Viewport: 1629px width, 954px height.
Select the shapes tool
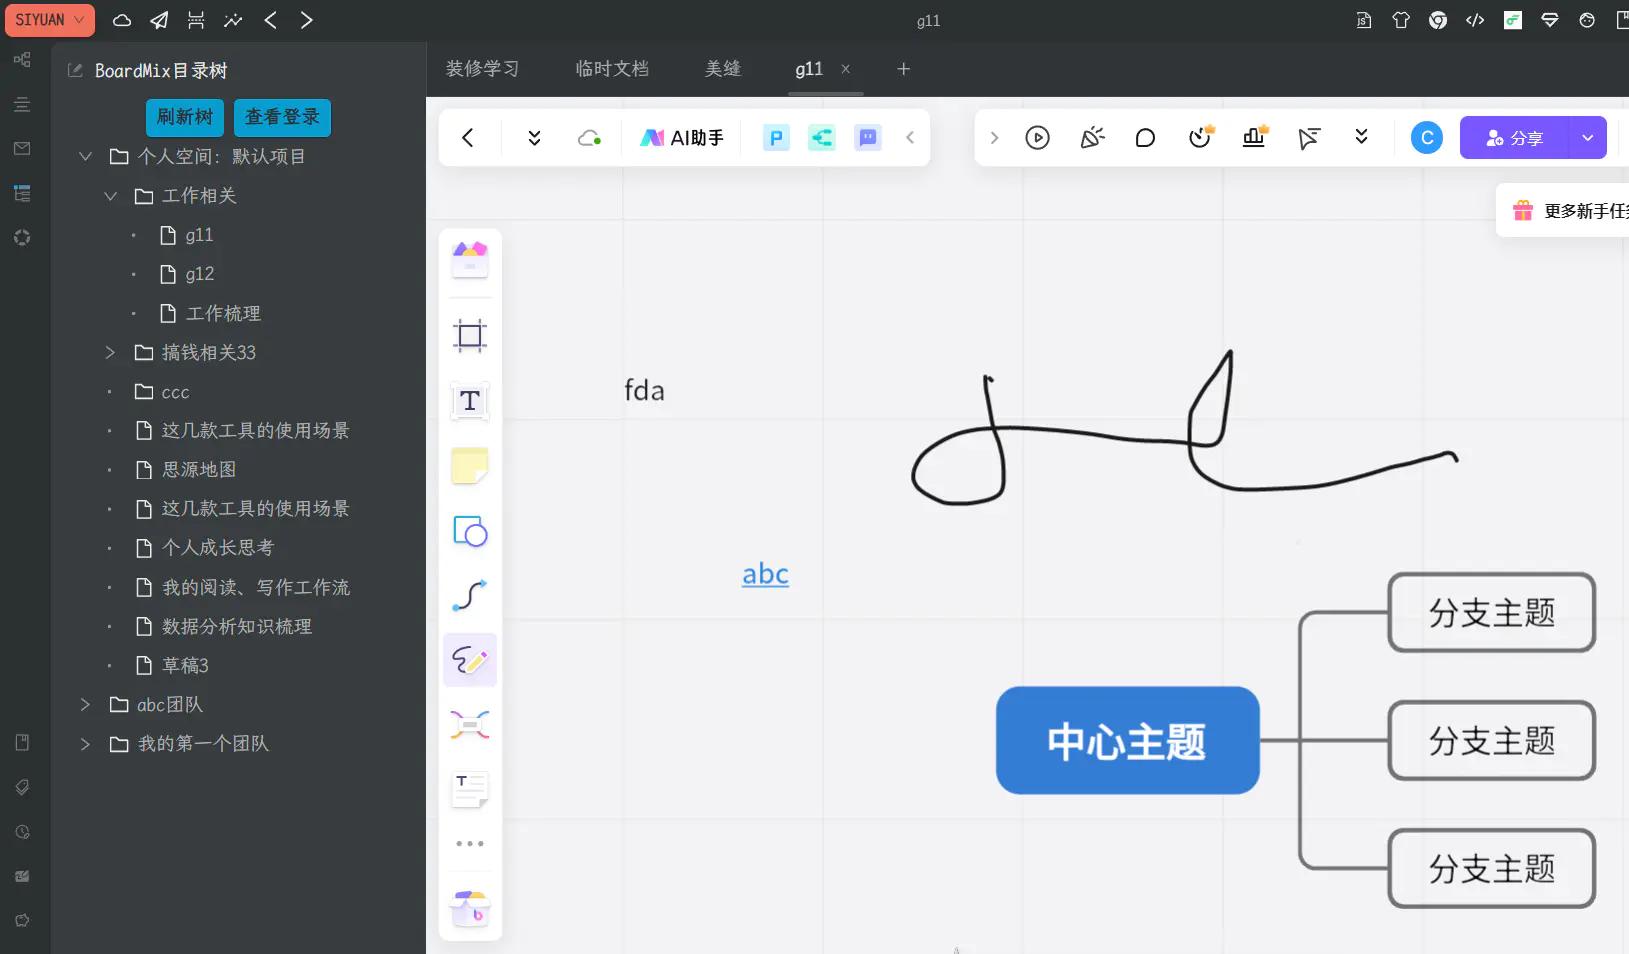click(x=469, y=531)
